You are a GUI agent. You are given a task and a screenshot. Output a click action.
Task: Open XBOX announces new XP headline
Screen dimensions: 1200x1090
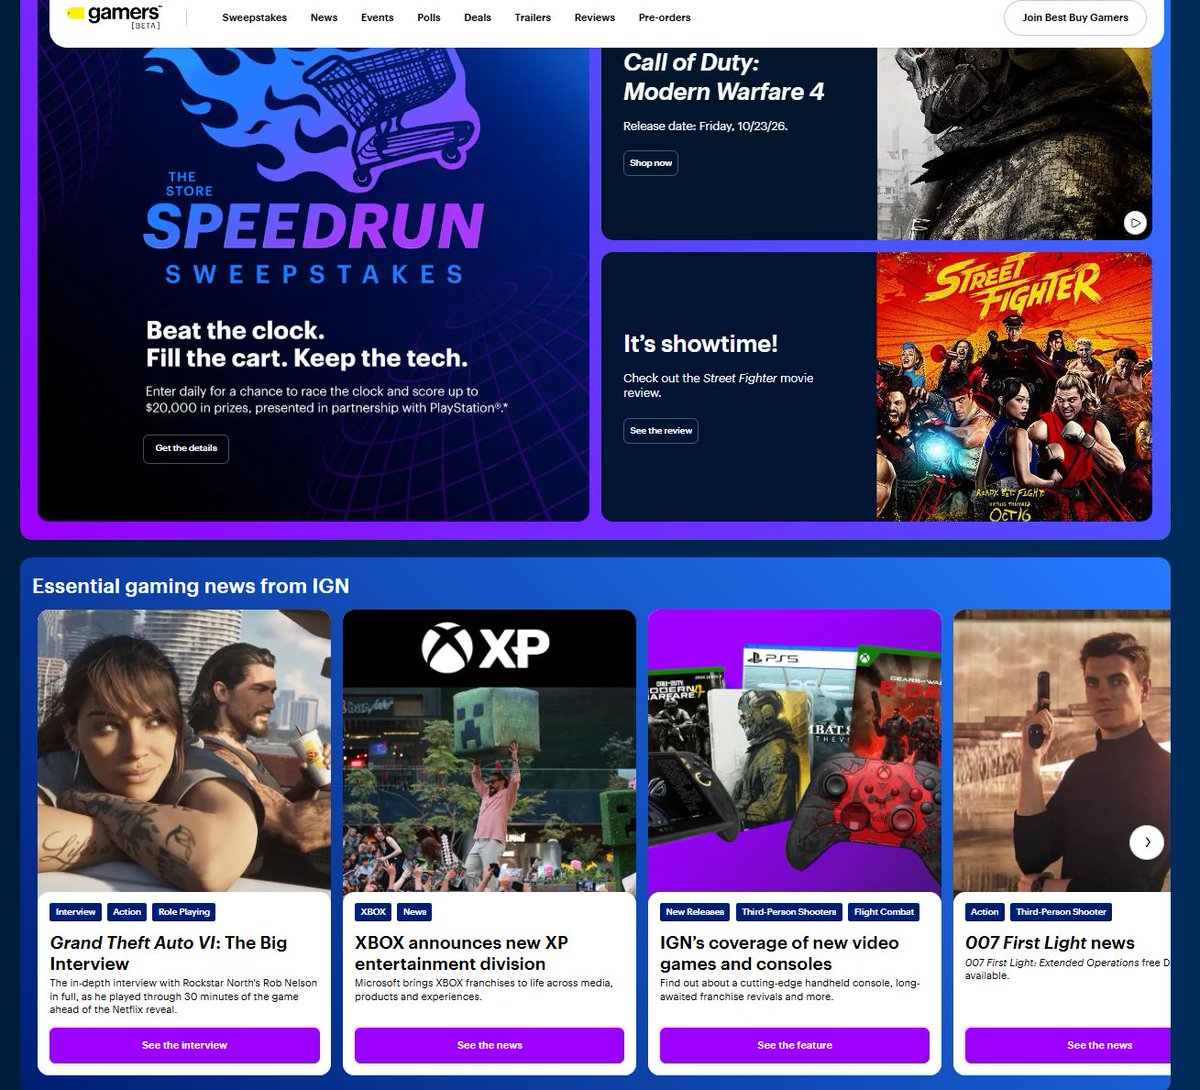[461, 953]
